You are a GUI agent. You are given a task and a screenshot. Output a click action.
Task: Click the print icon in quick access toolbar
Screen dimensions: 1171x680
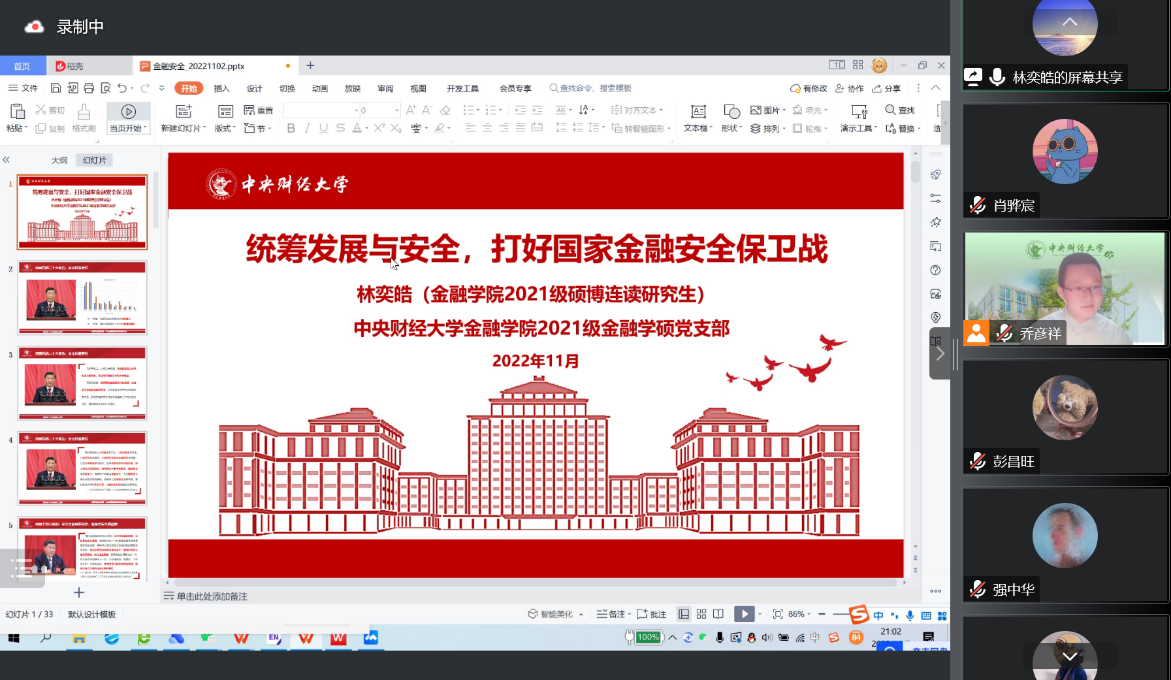(89, 88)
